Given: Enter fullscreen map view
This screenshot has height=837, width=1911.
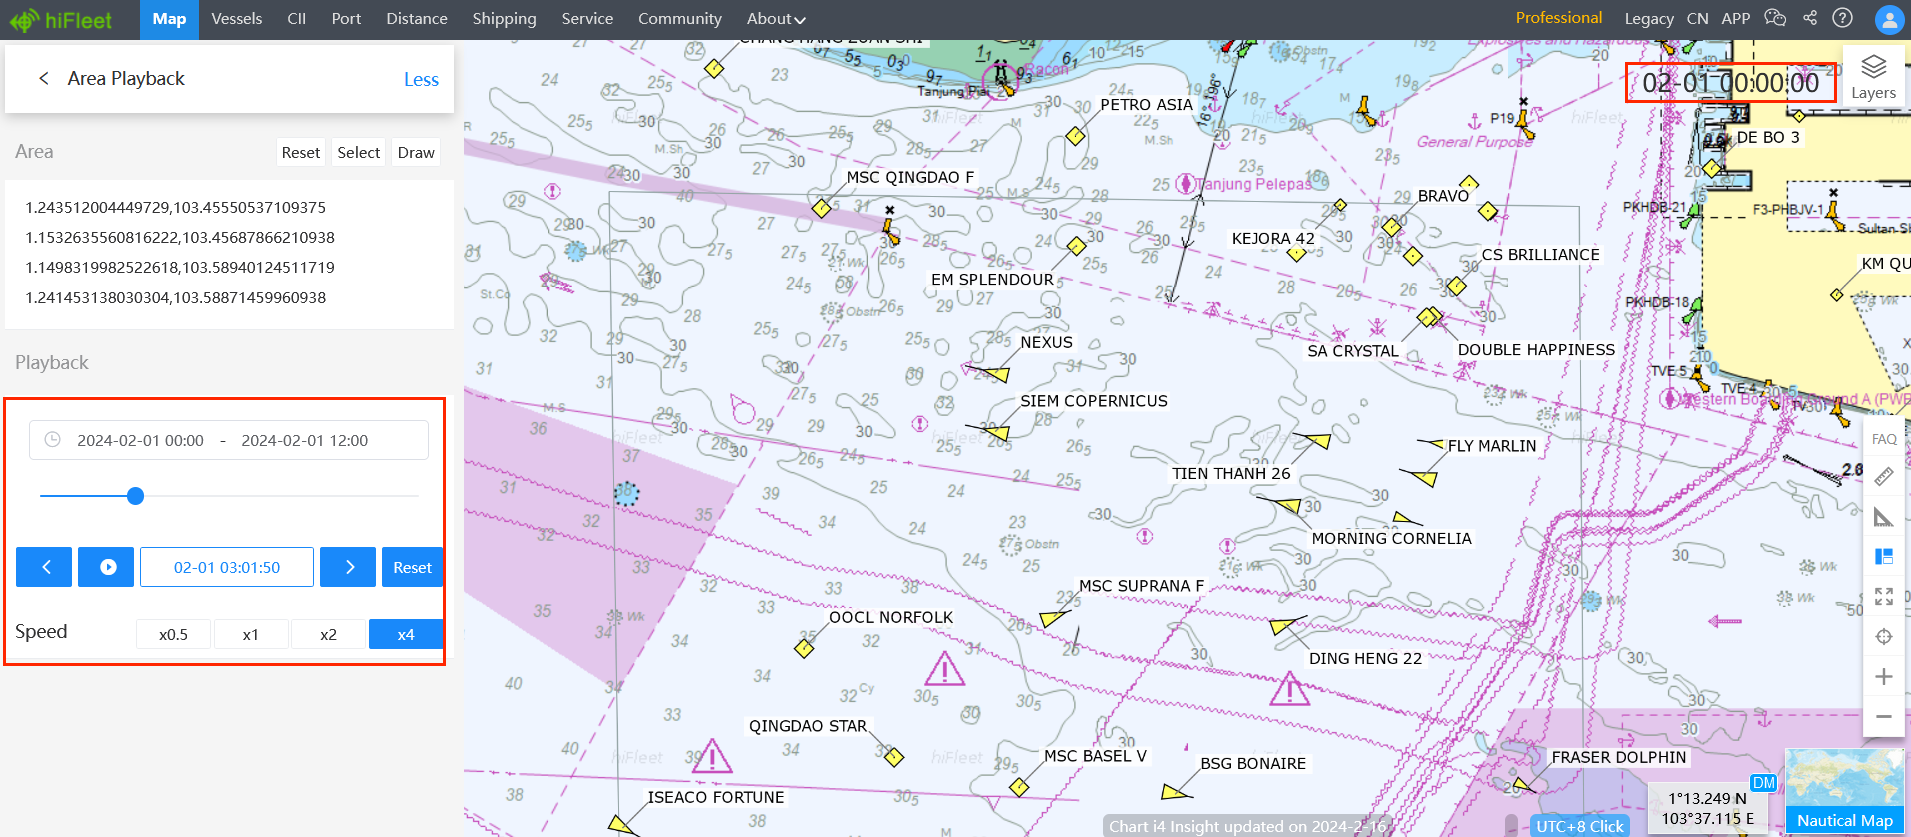Looking at the screenshot, I should [1884, 597].
